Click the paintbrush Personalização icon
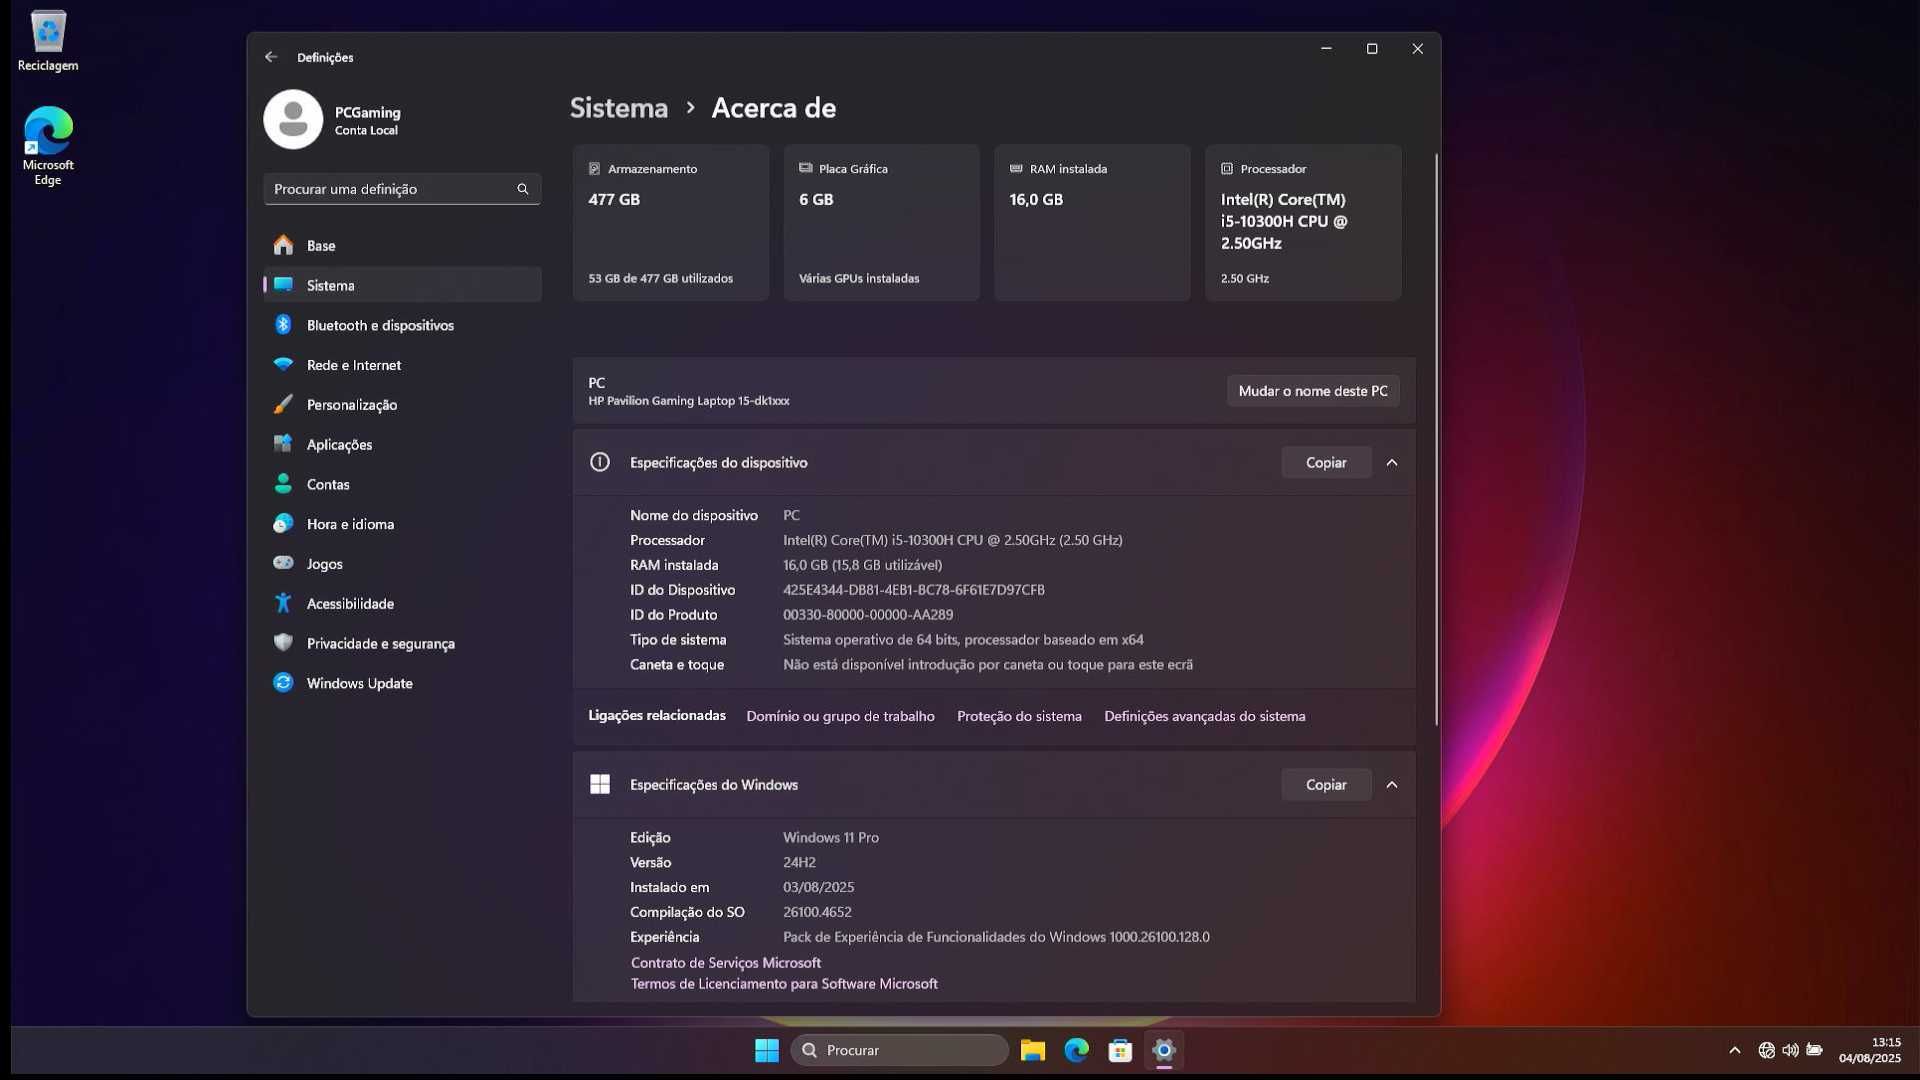 coord(283,404)
